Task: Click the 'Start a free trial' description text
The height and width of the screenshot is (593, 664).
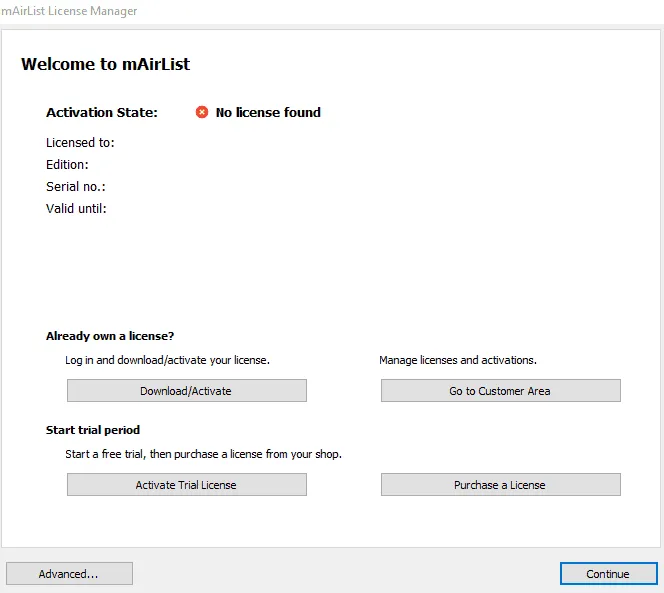Action: 196,454
